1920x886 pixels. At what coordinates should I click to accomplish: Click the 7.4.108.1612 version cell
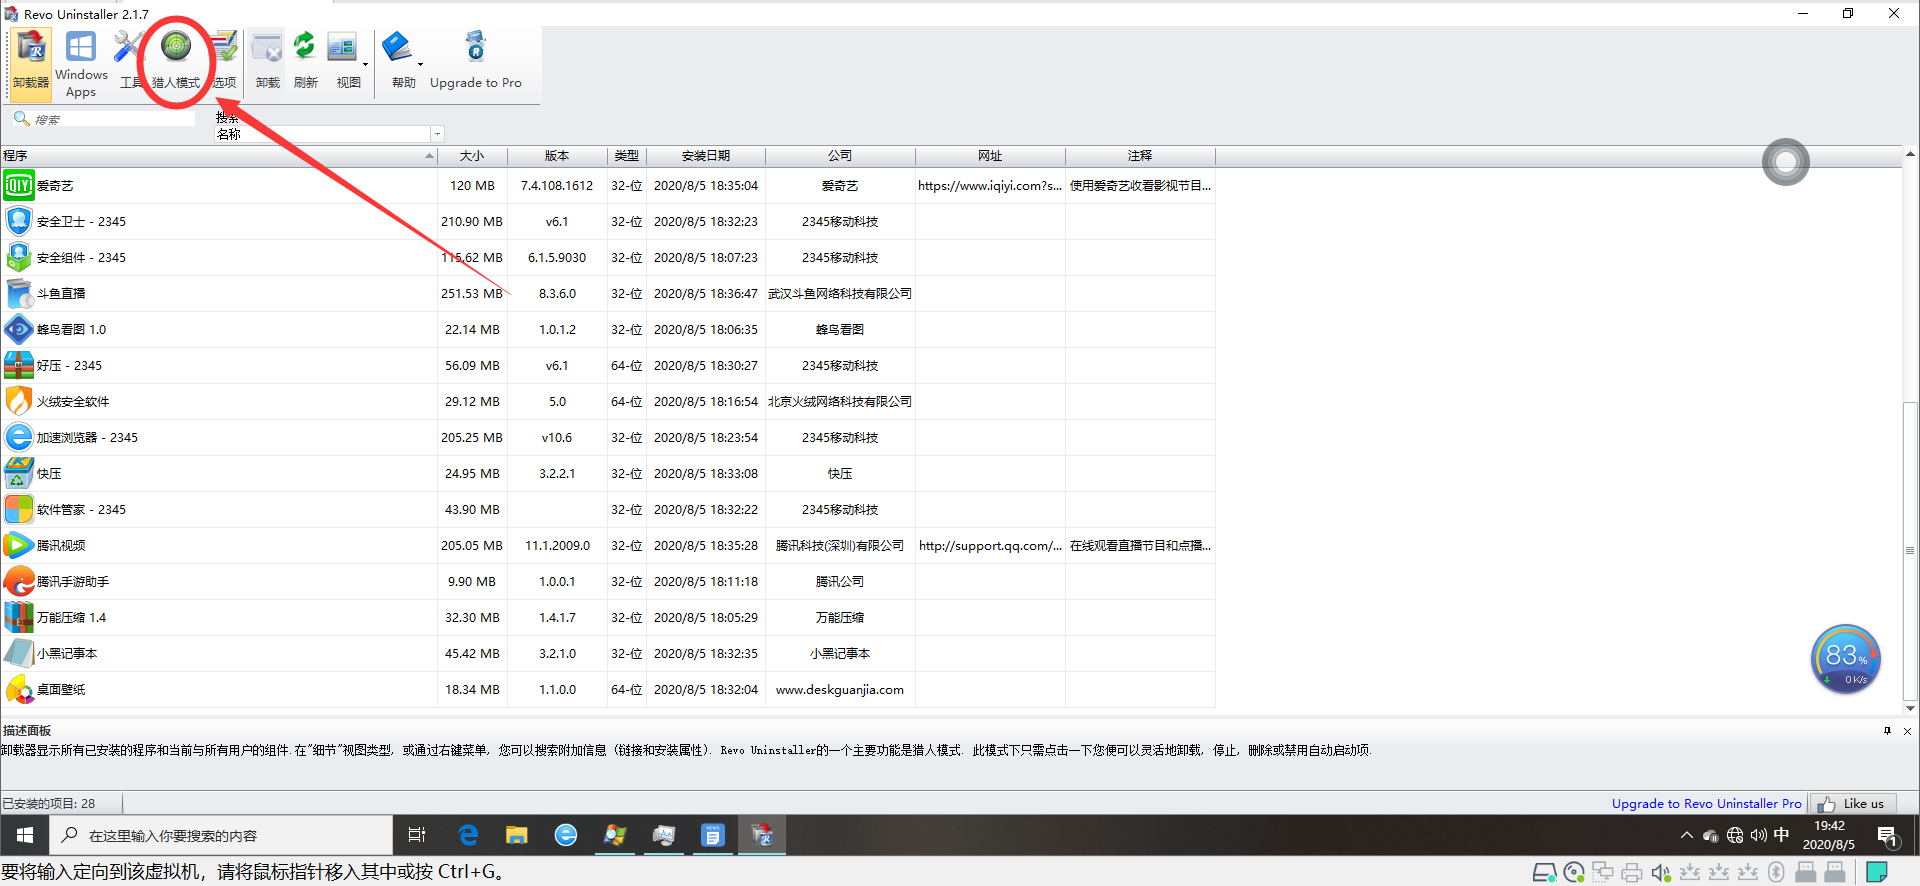click(x=557, y=186)
